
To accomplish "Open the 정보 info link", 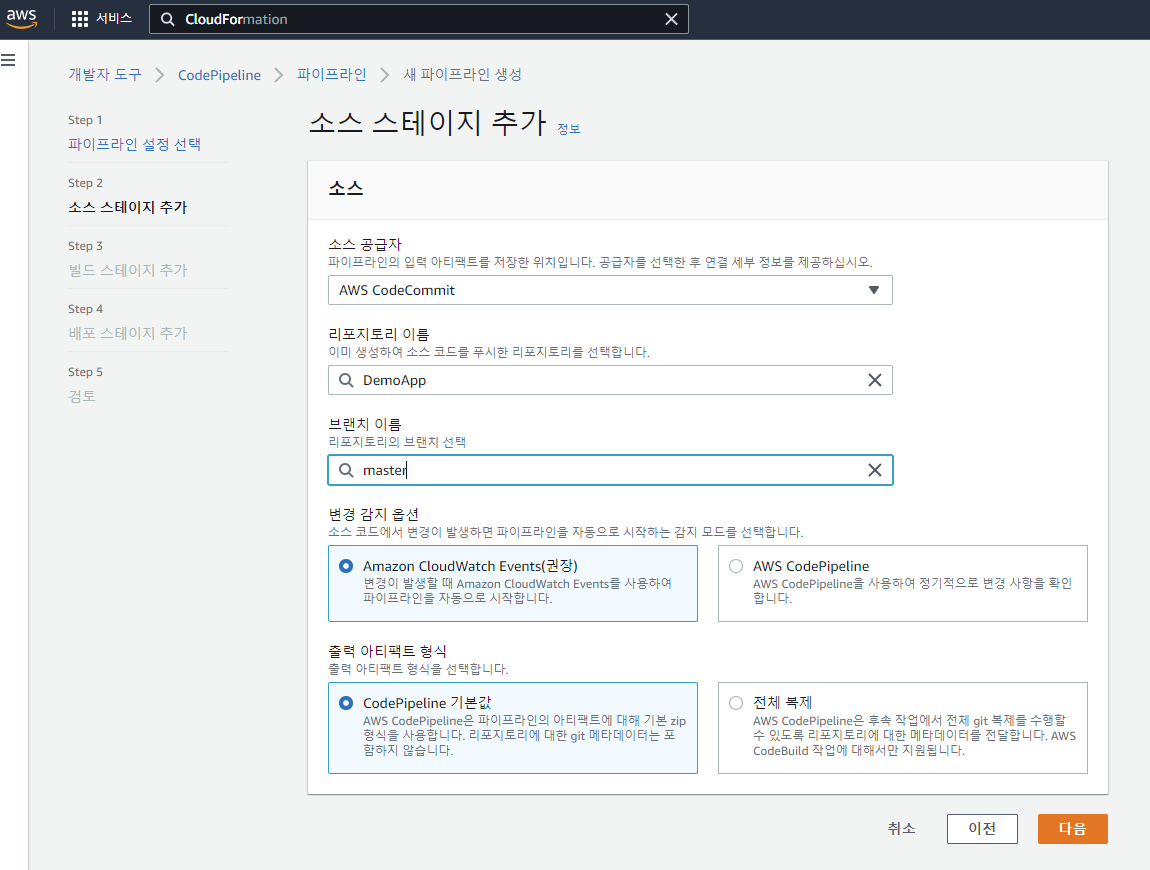I will coord(568,128).
